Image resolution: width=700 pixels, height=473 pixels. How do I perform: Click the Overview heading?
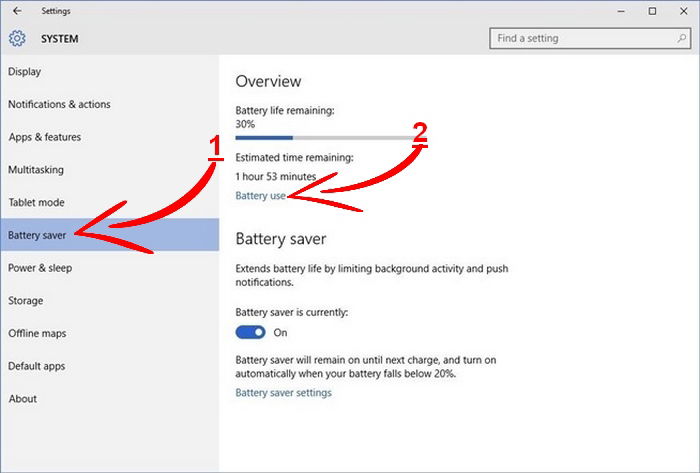(268, 81)
